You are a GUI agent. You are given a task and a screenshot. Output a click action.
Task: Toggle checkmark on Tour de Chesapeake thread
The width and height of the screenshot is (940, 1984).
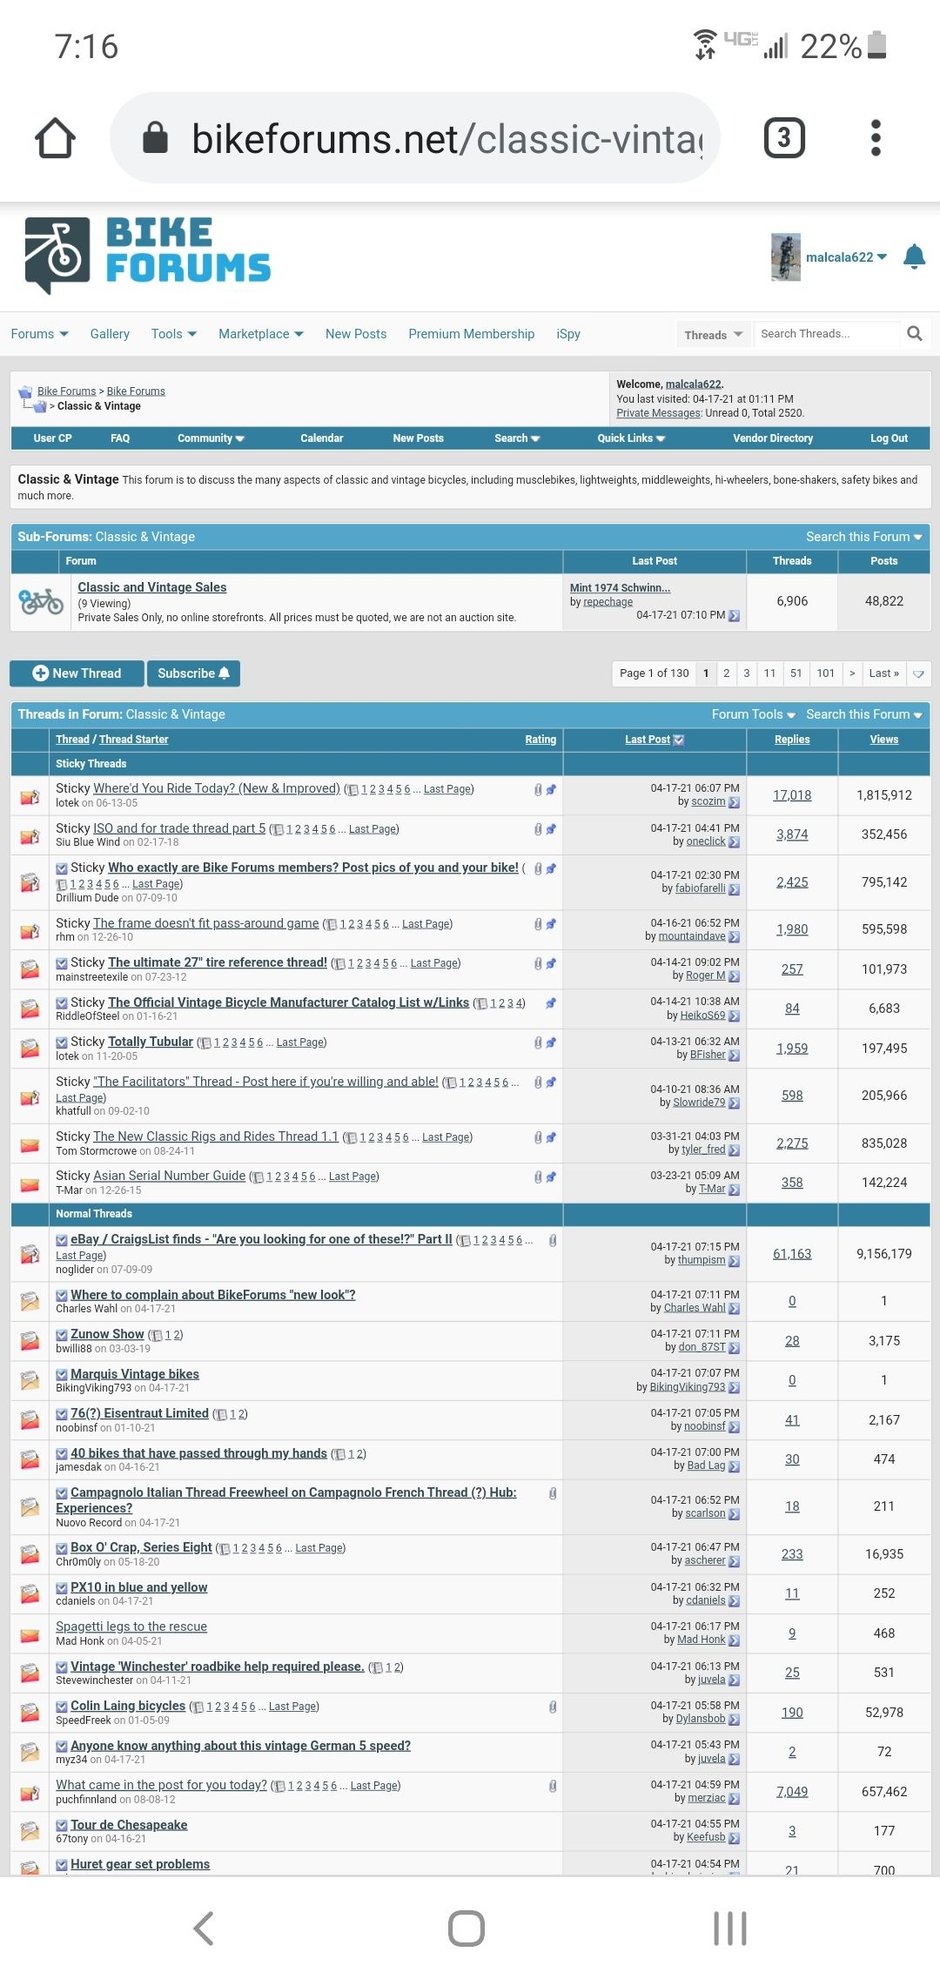pos(62,1826)
